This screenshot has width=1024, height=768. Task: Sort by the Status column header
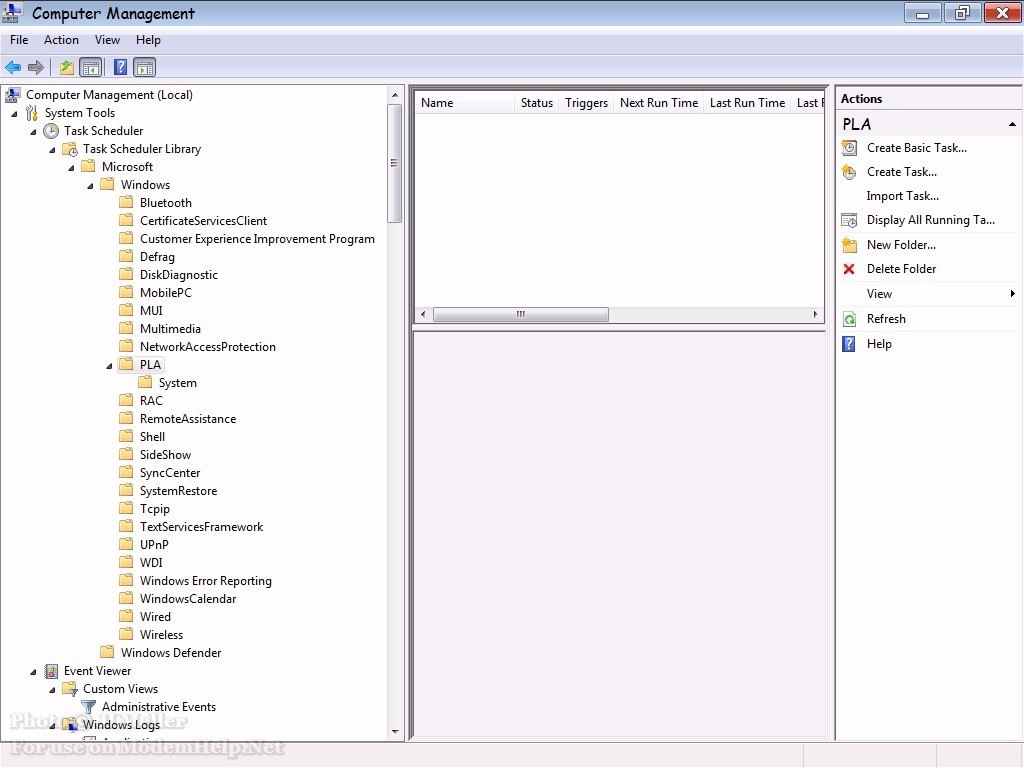point(536,103)
